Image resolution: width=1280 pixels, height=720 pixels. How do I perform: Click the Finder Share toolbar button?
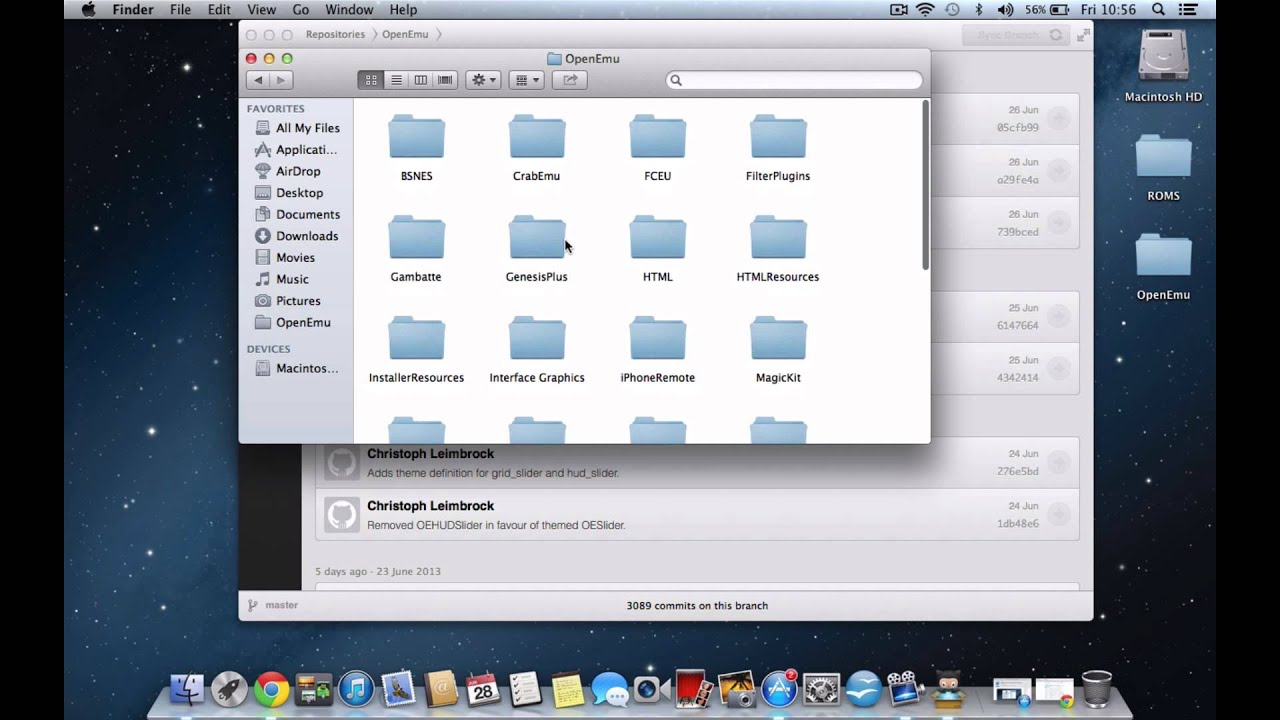click(570, 80)
